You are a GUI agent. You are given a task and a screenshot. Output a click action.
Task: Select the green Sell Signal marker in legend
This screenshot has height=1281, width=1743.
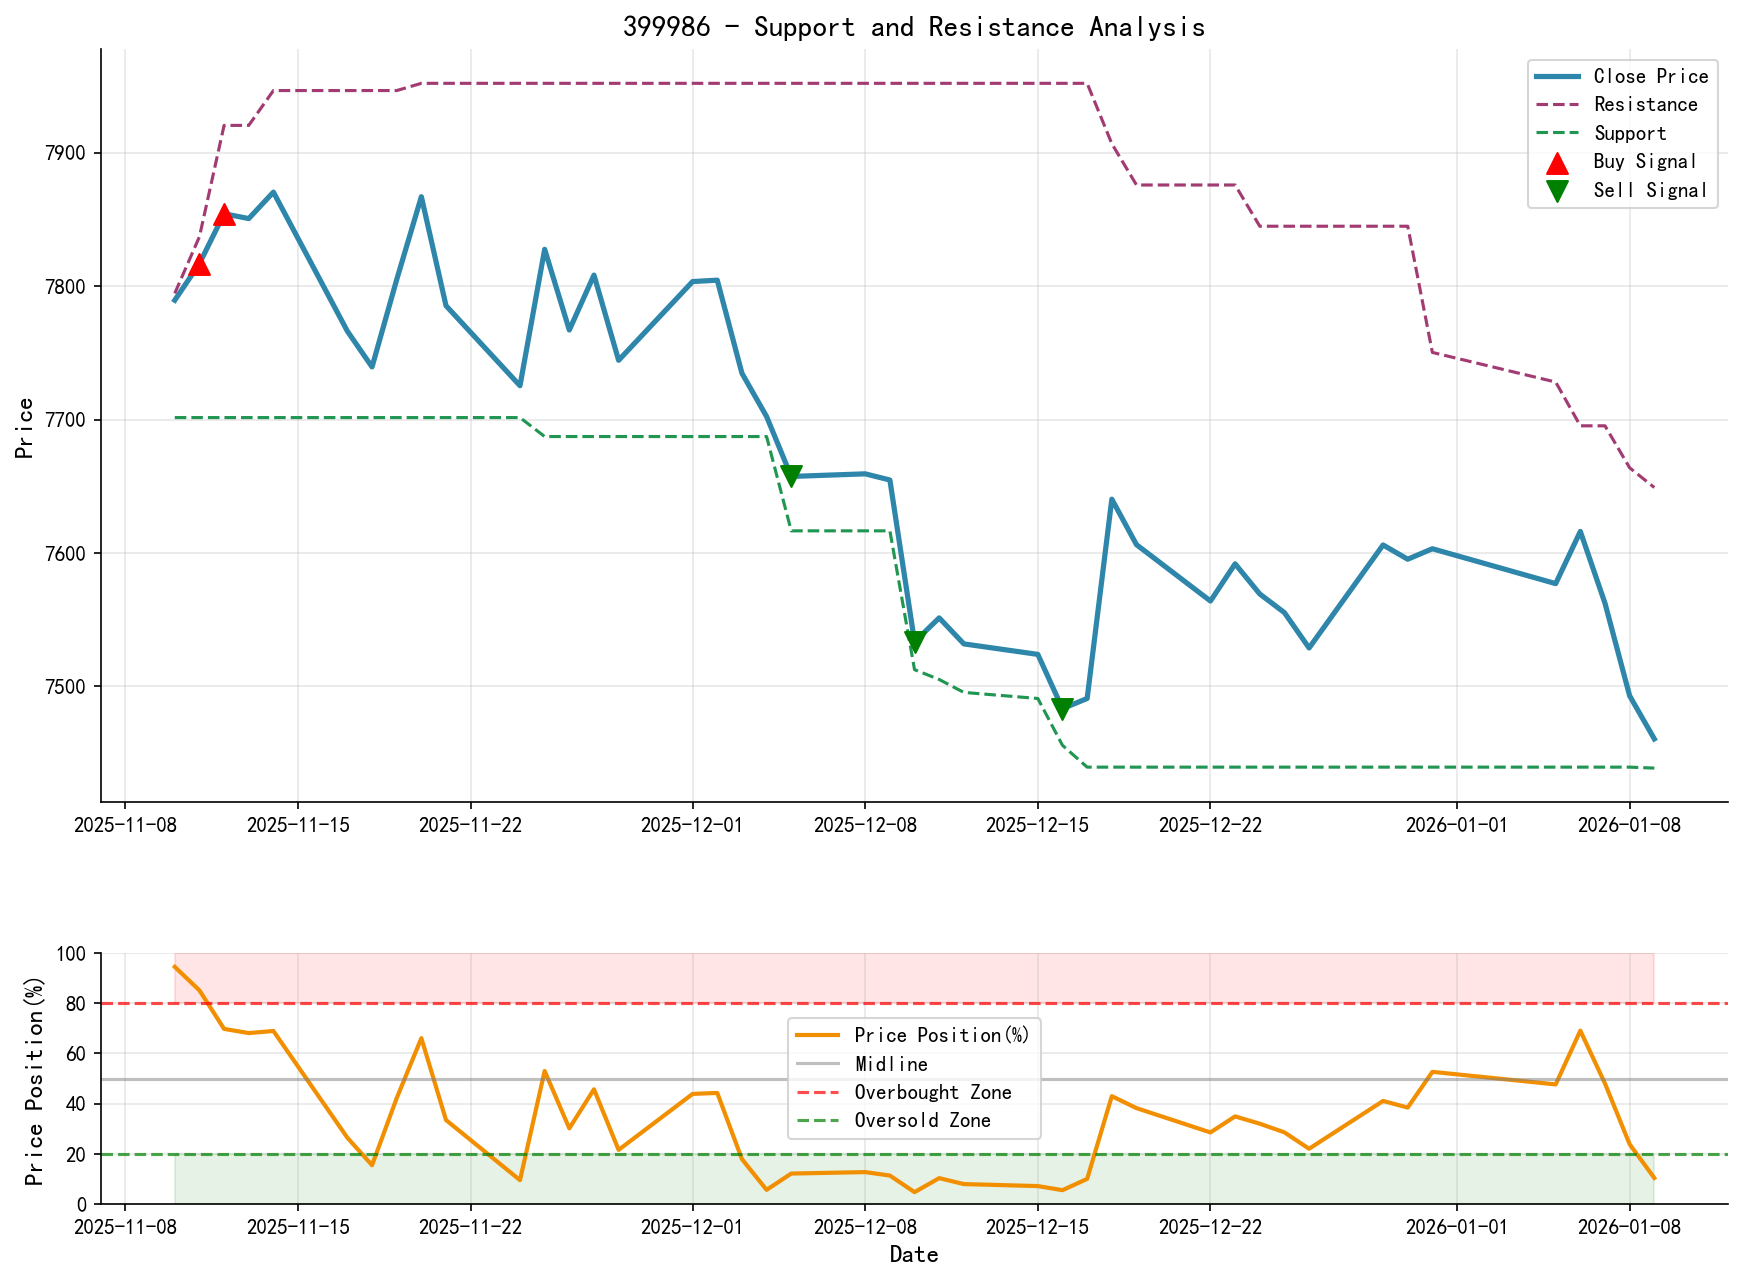[1557, 190]
